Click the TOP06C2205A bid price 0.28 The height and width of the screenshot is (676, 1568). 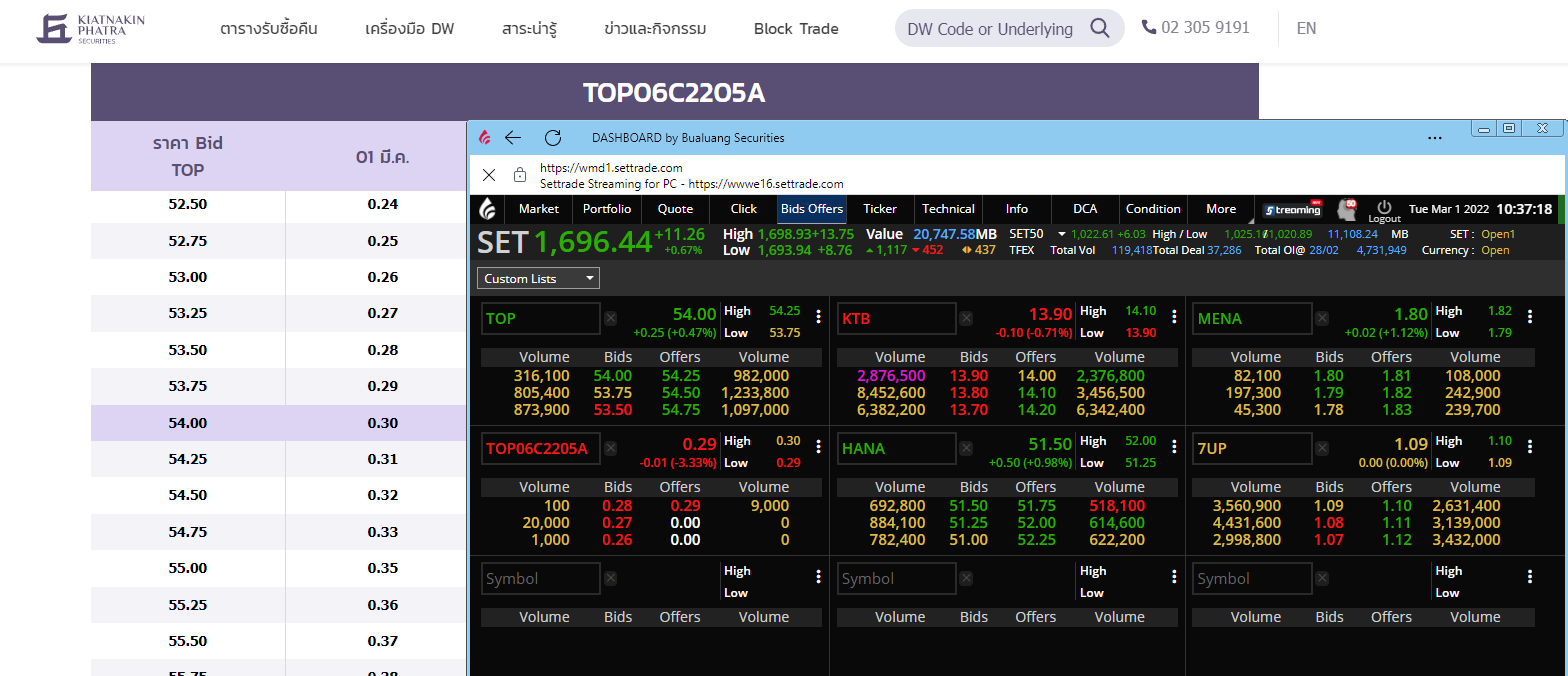(x=617, y=505)
